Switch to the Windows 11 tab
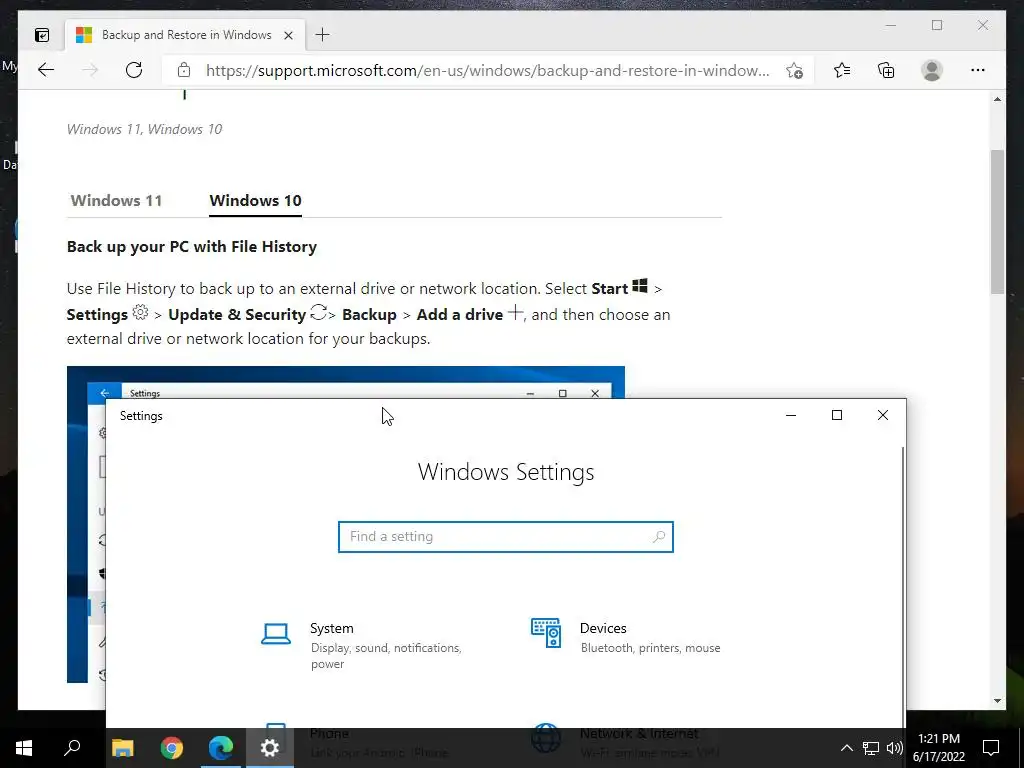Image resolution: width=1024 pixels, height=768 pixels. click(116, 200)
